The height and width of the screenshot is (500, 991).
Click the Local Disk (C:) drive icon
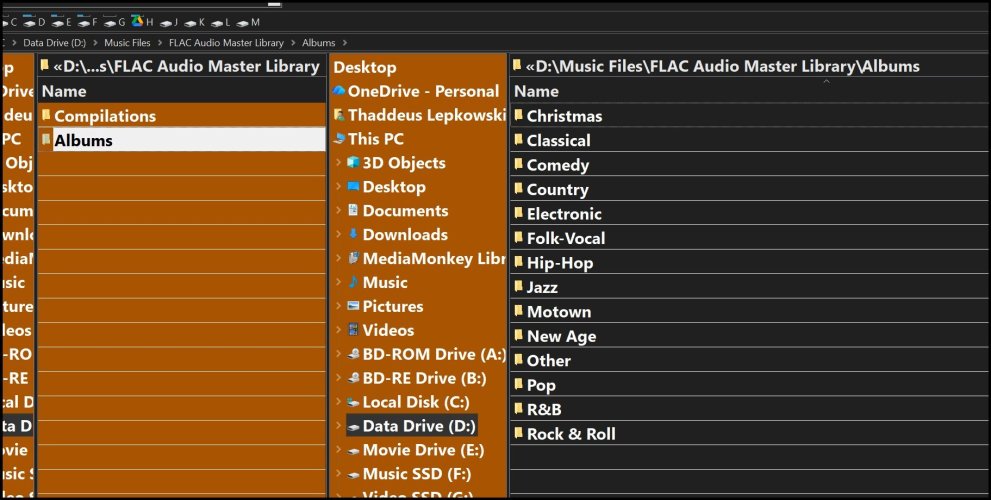[354, 402]
